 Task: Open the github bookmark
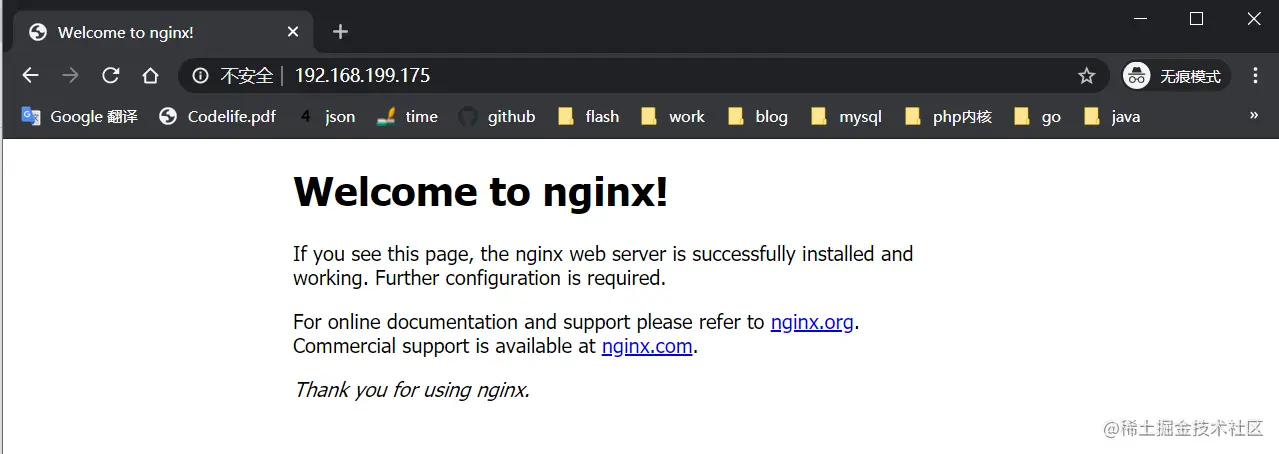pyautogui.click(x=497, y=117)
